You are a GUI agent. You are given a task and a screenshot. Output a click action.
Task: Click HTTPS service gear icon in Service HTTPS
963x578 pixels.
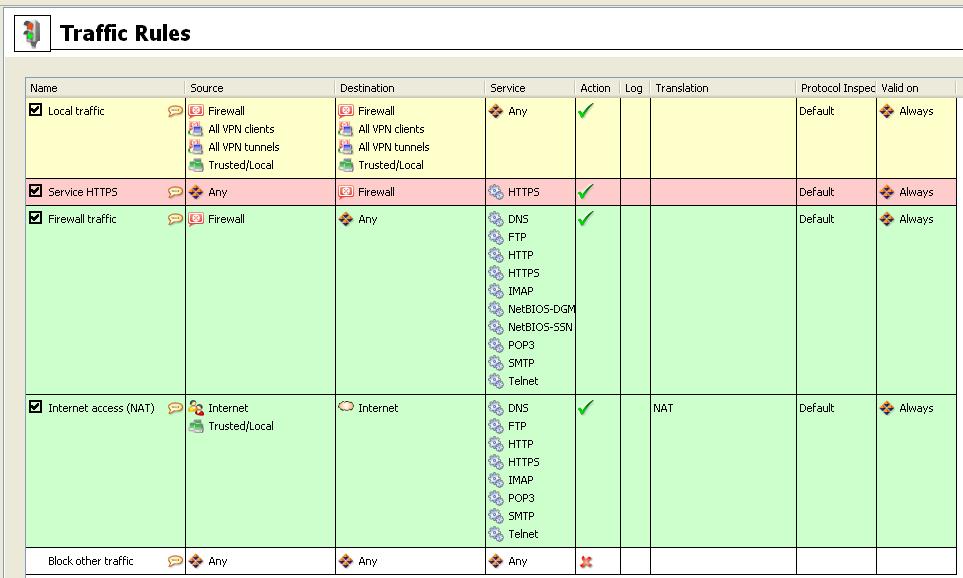pos(496,192)
